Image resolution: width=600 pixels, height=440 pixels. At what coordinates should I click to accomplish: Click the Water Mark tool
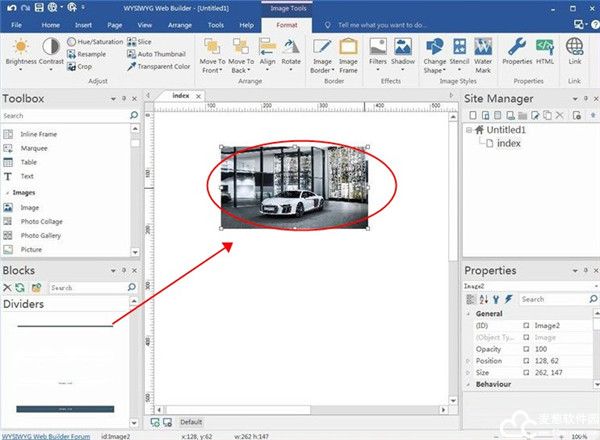click(483, 56)
